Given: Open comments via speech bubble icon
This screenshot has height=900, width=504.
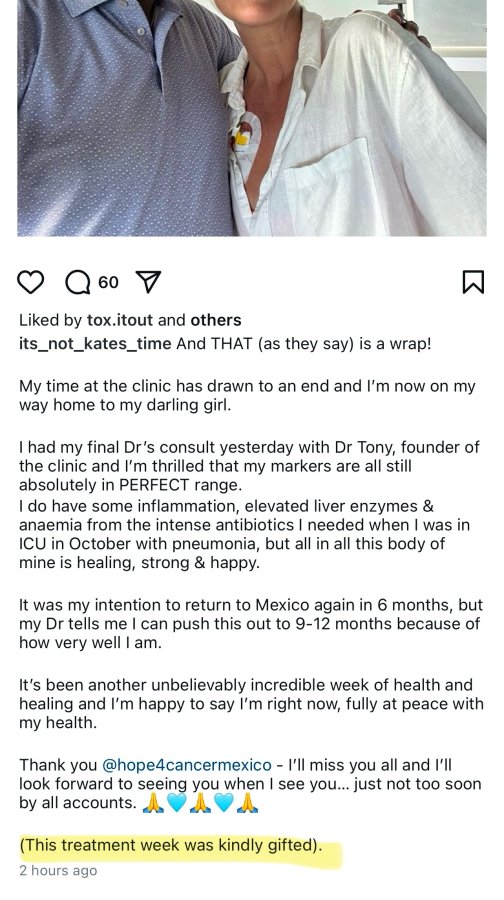Looking at the screenshot, I should (x=76, y=282).
